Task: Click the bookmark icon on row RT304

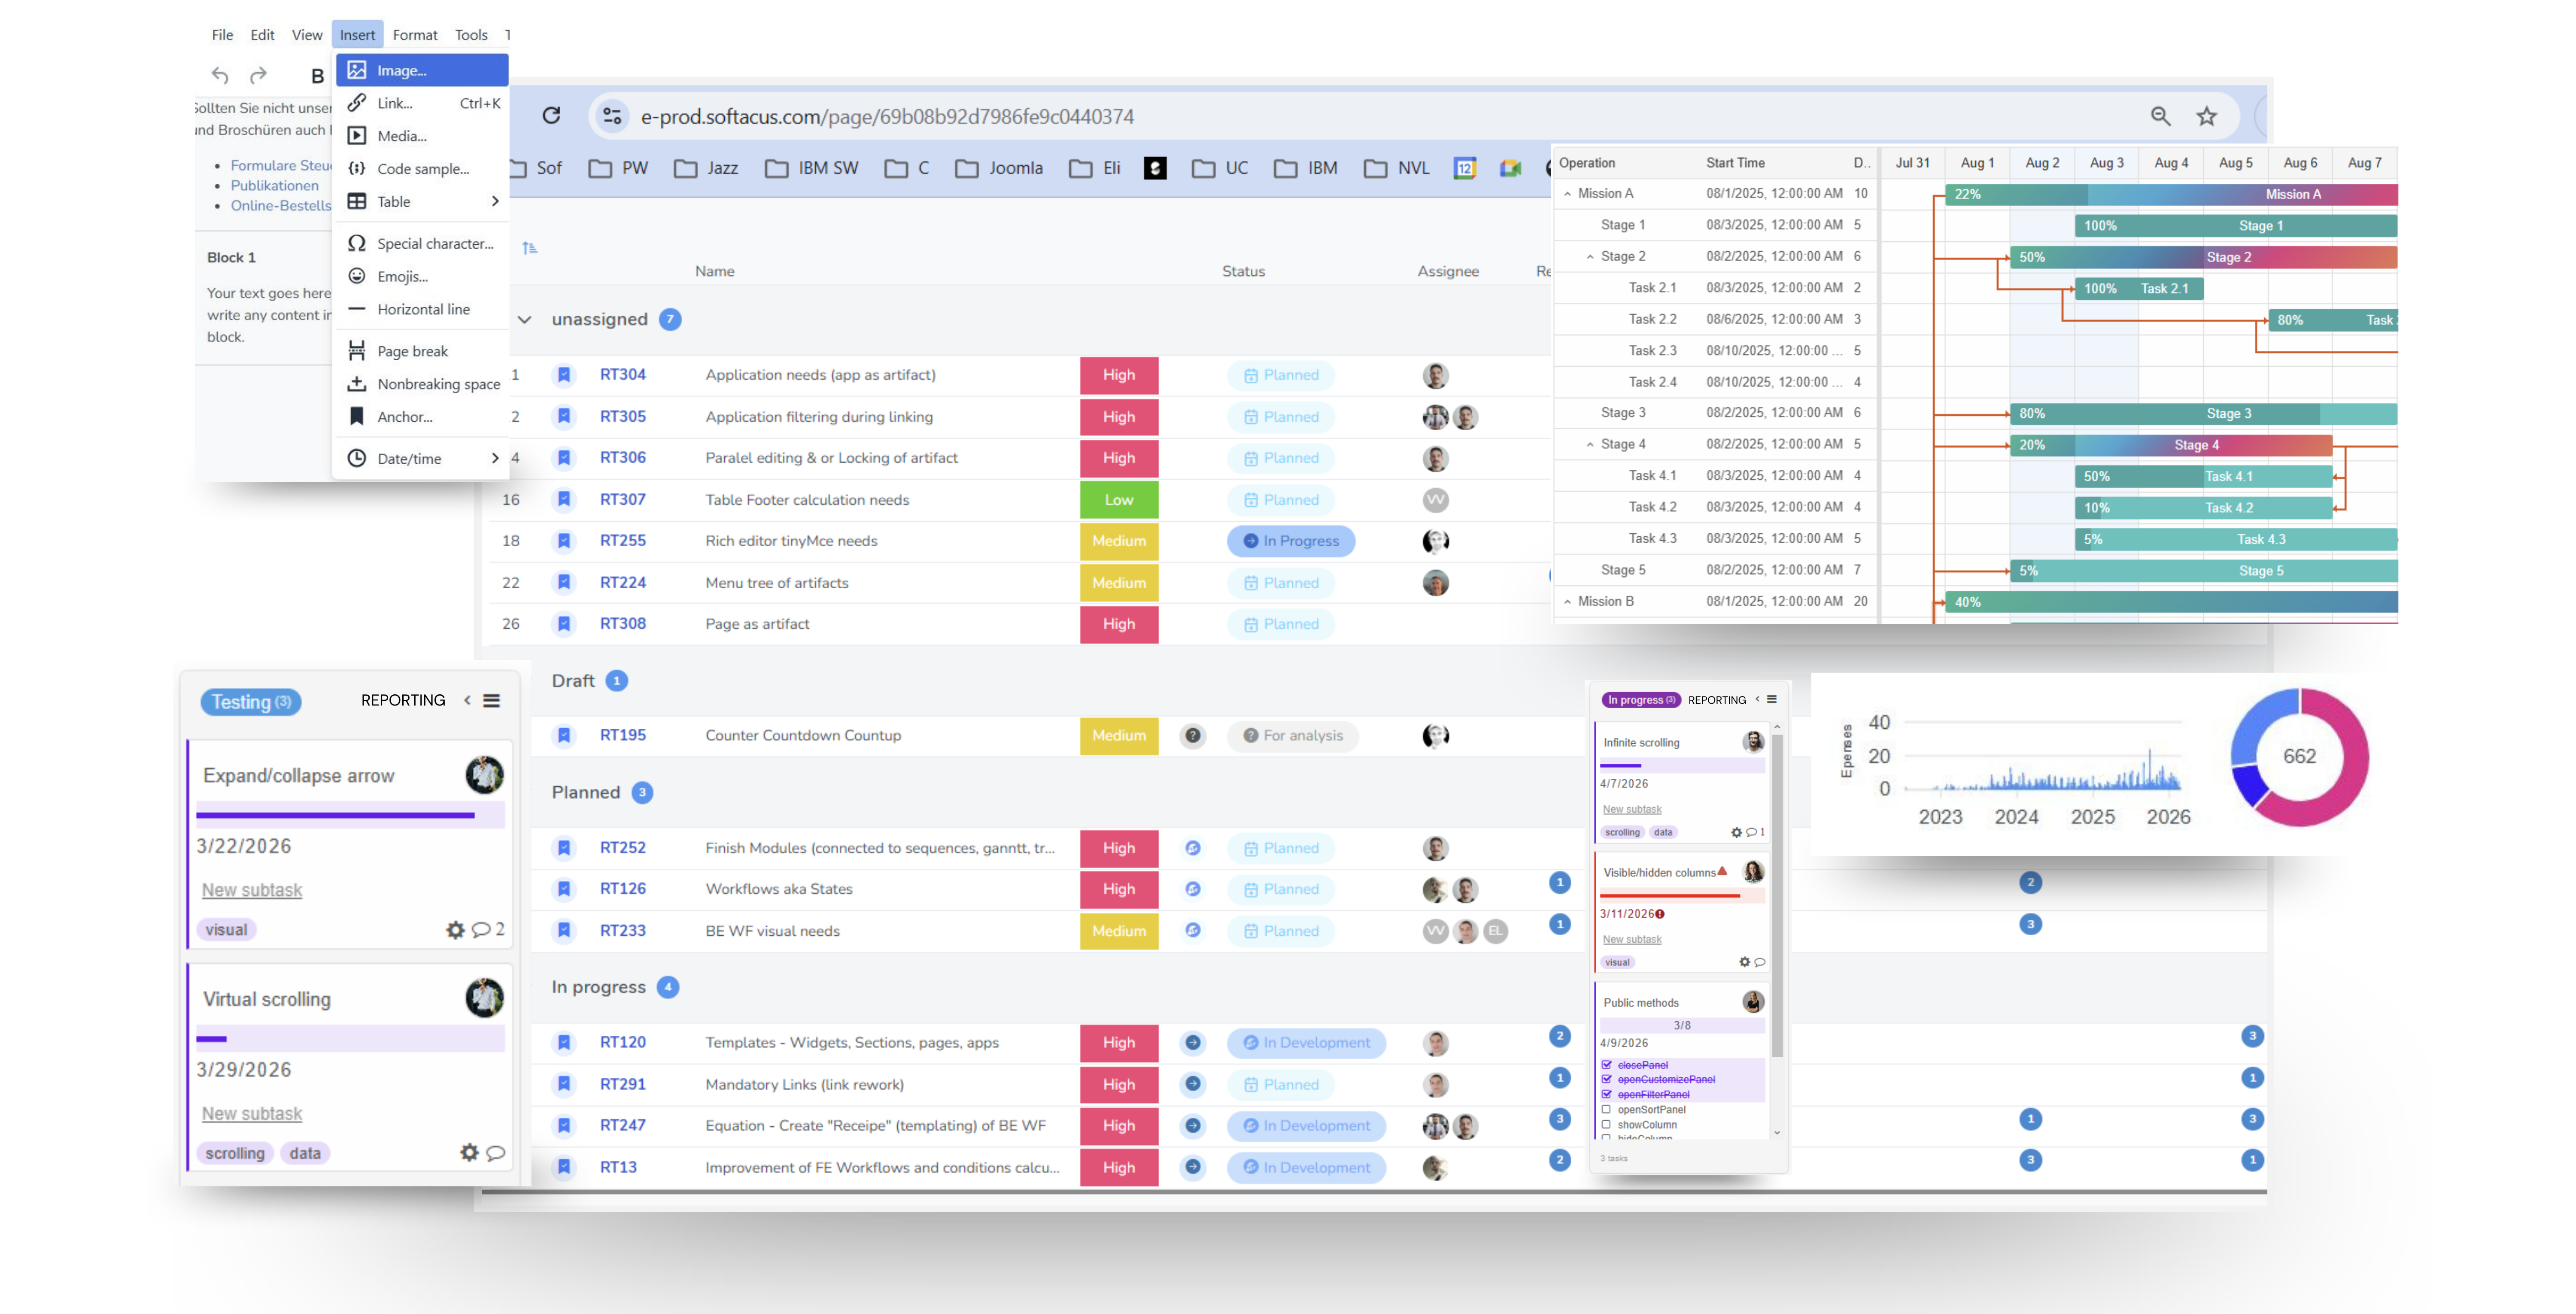Action: click(564, 375)
